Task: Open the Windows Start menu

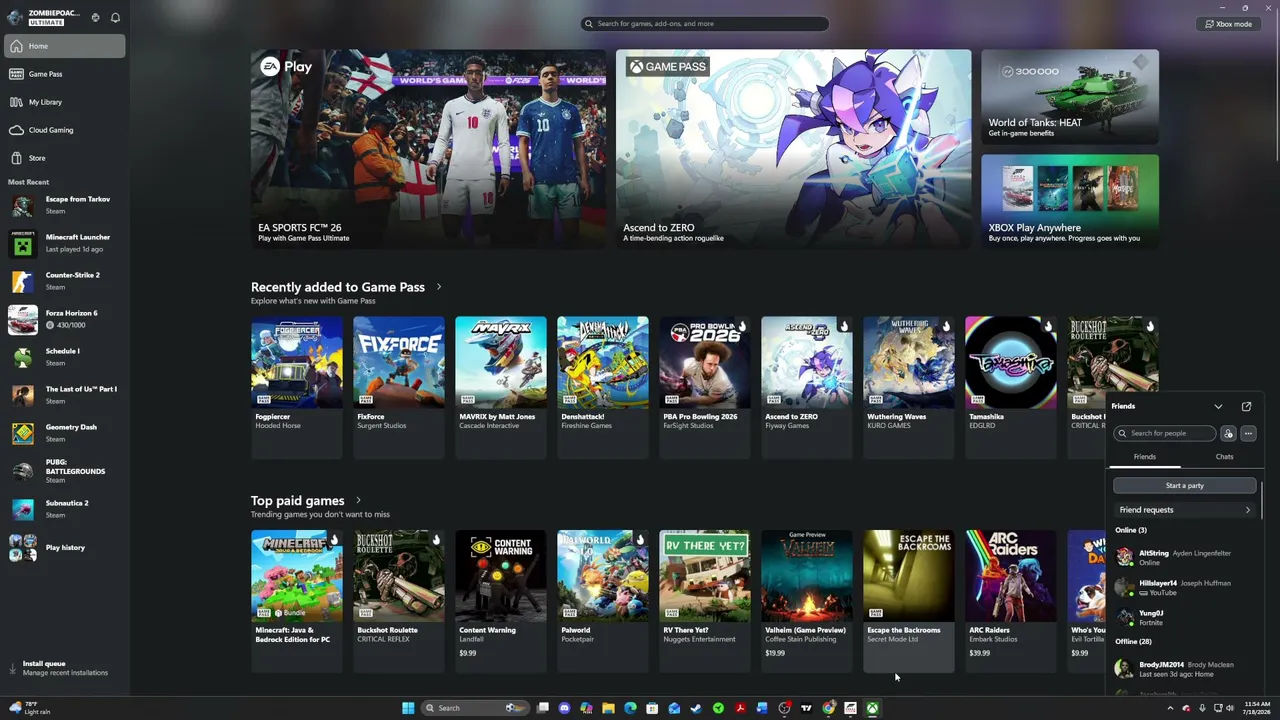Action: pos(408,708)
